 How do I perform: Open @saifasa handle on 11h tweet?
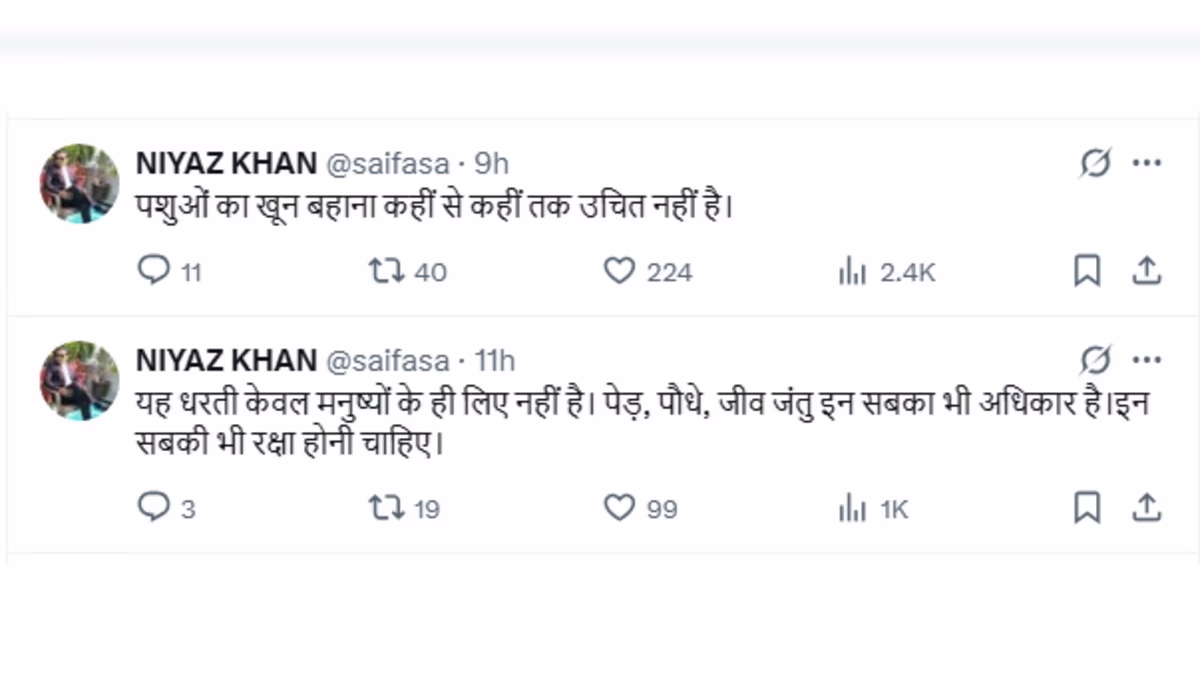tap(387, 360)
